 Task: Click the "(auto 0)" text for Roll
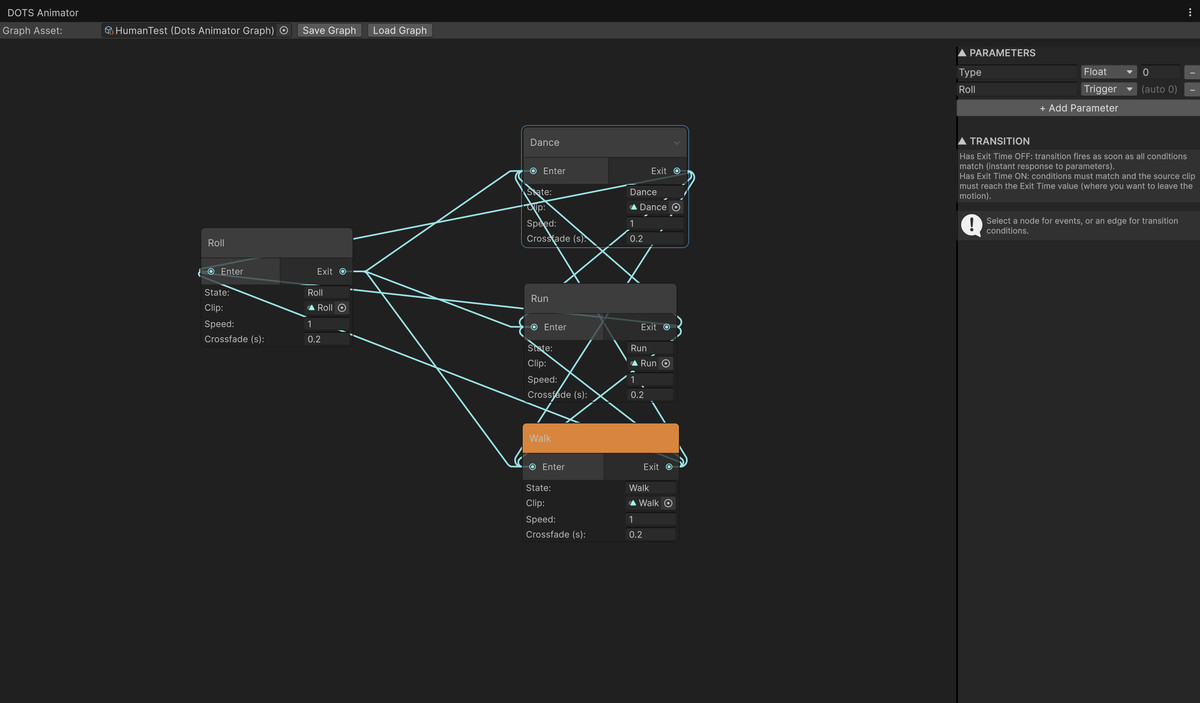(x=1159, y=90)
